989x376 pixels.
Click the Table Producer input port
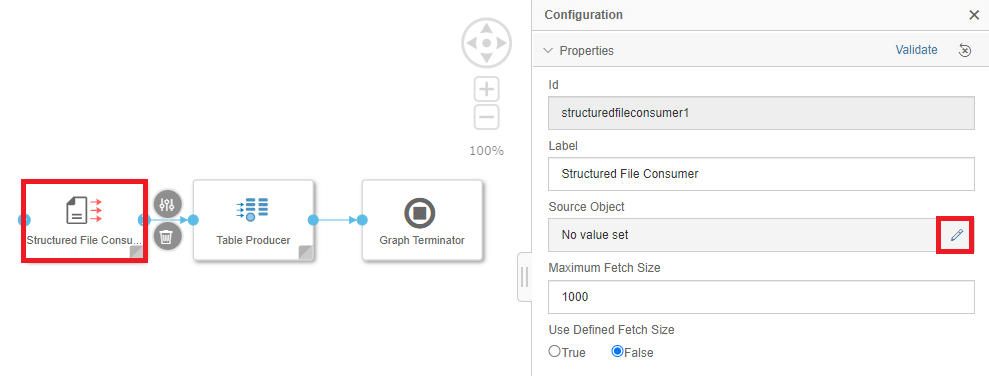(194, 220)
